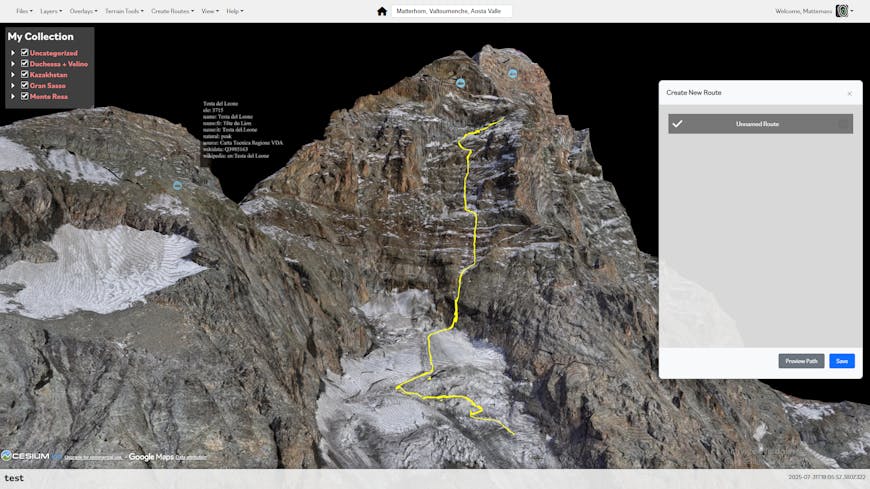
Task: Close the Create New Route dialog
Action: [x=849, y=94]
